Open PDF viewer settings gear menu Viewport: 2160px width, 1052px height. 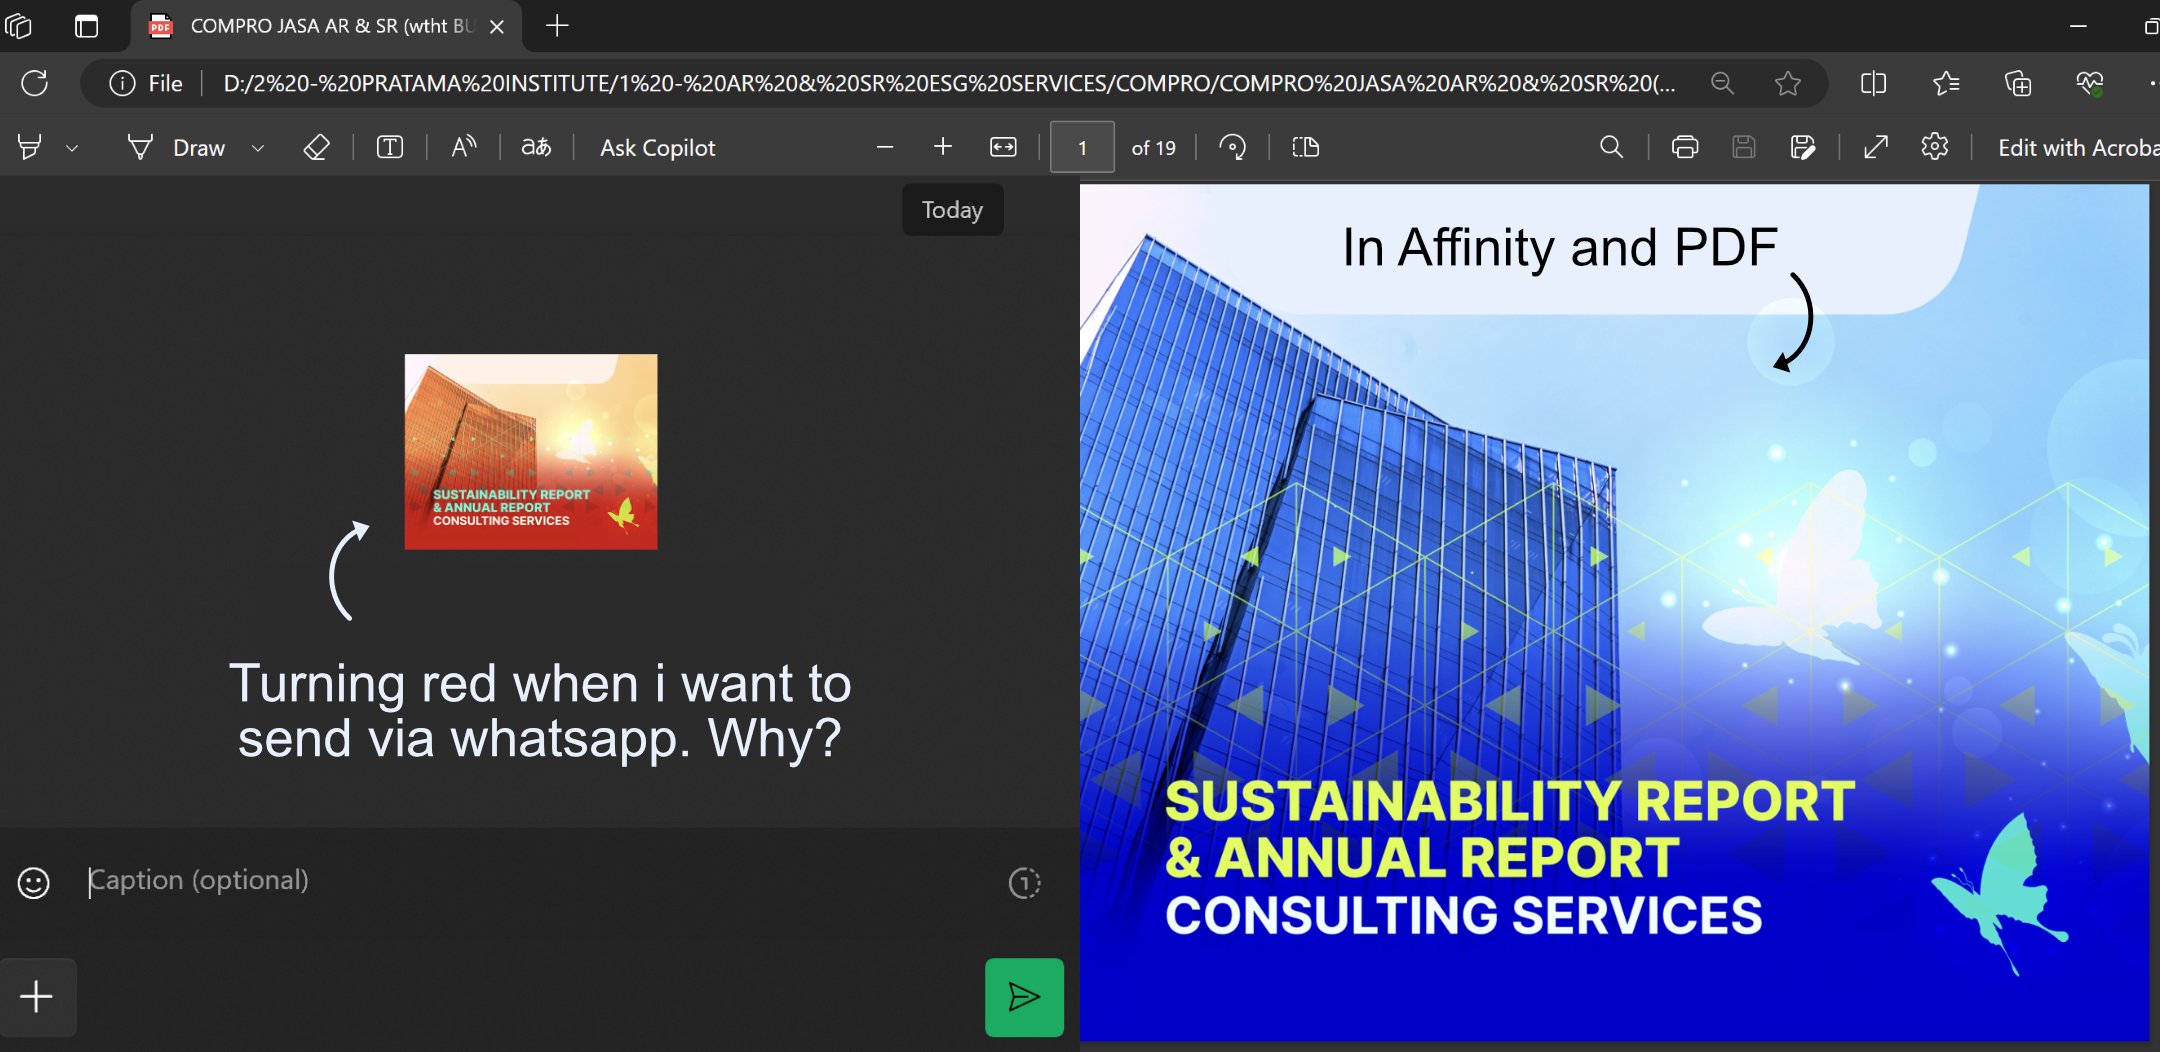1936,147
